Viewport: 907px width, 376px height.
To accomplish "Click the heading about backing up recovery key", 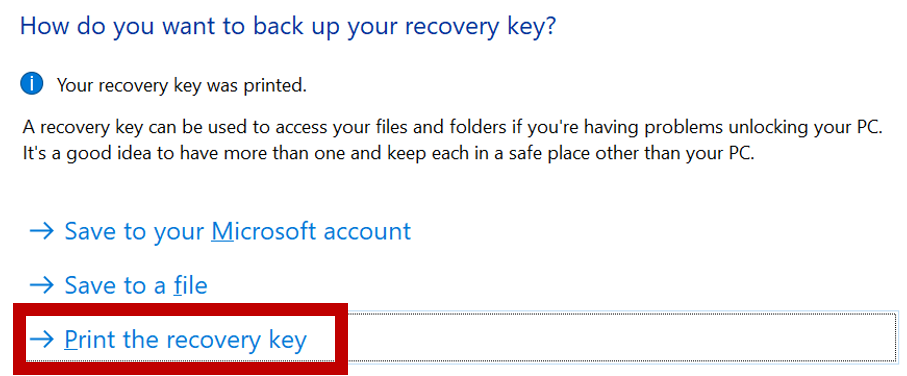I will click(x=288, y=28).
